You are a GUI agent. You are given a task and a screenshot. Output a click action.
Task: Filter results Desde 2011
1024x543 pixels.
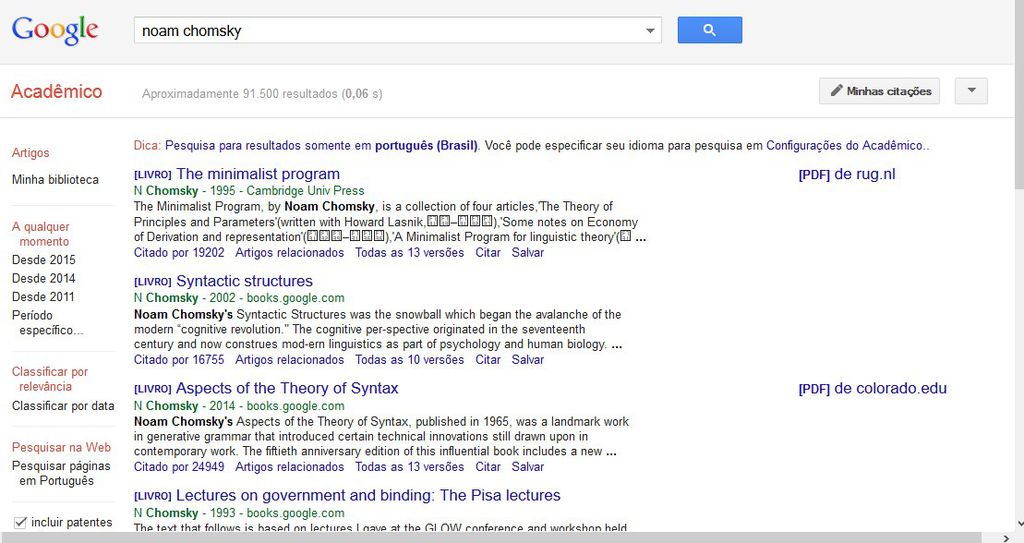point(43,297)
